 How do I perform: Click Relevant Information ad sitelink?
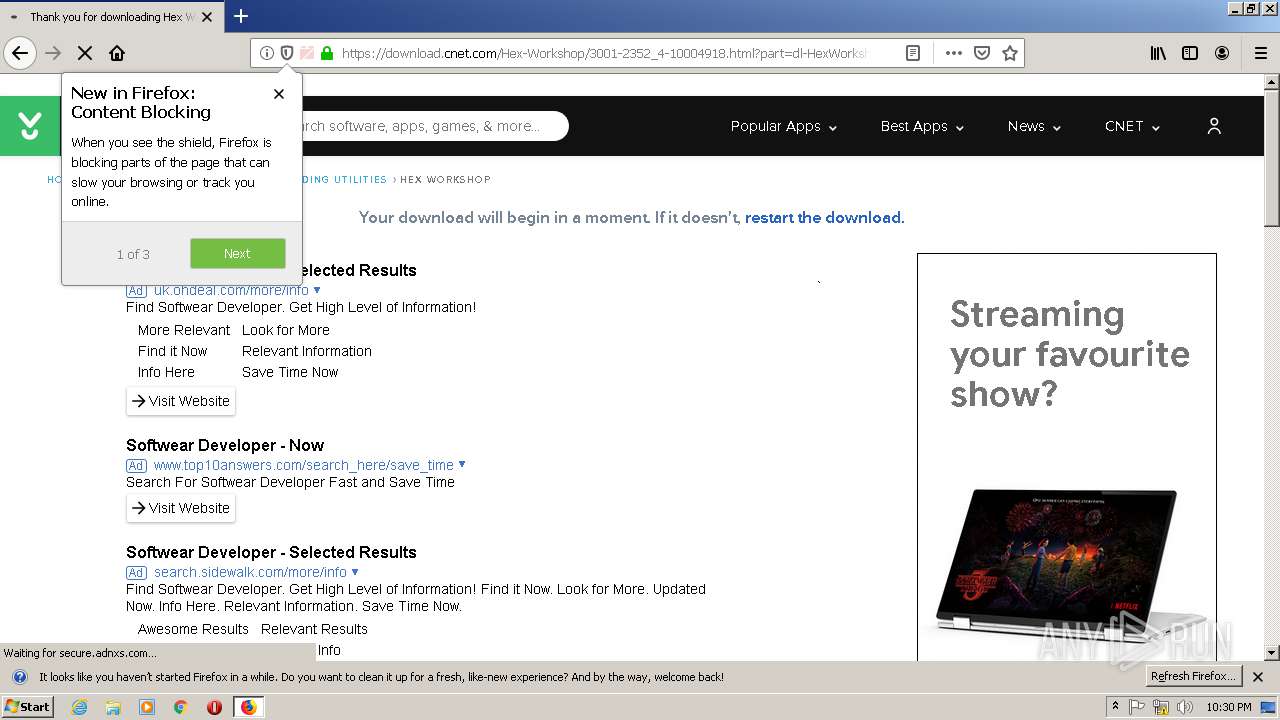(x=307, y=351)
